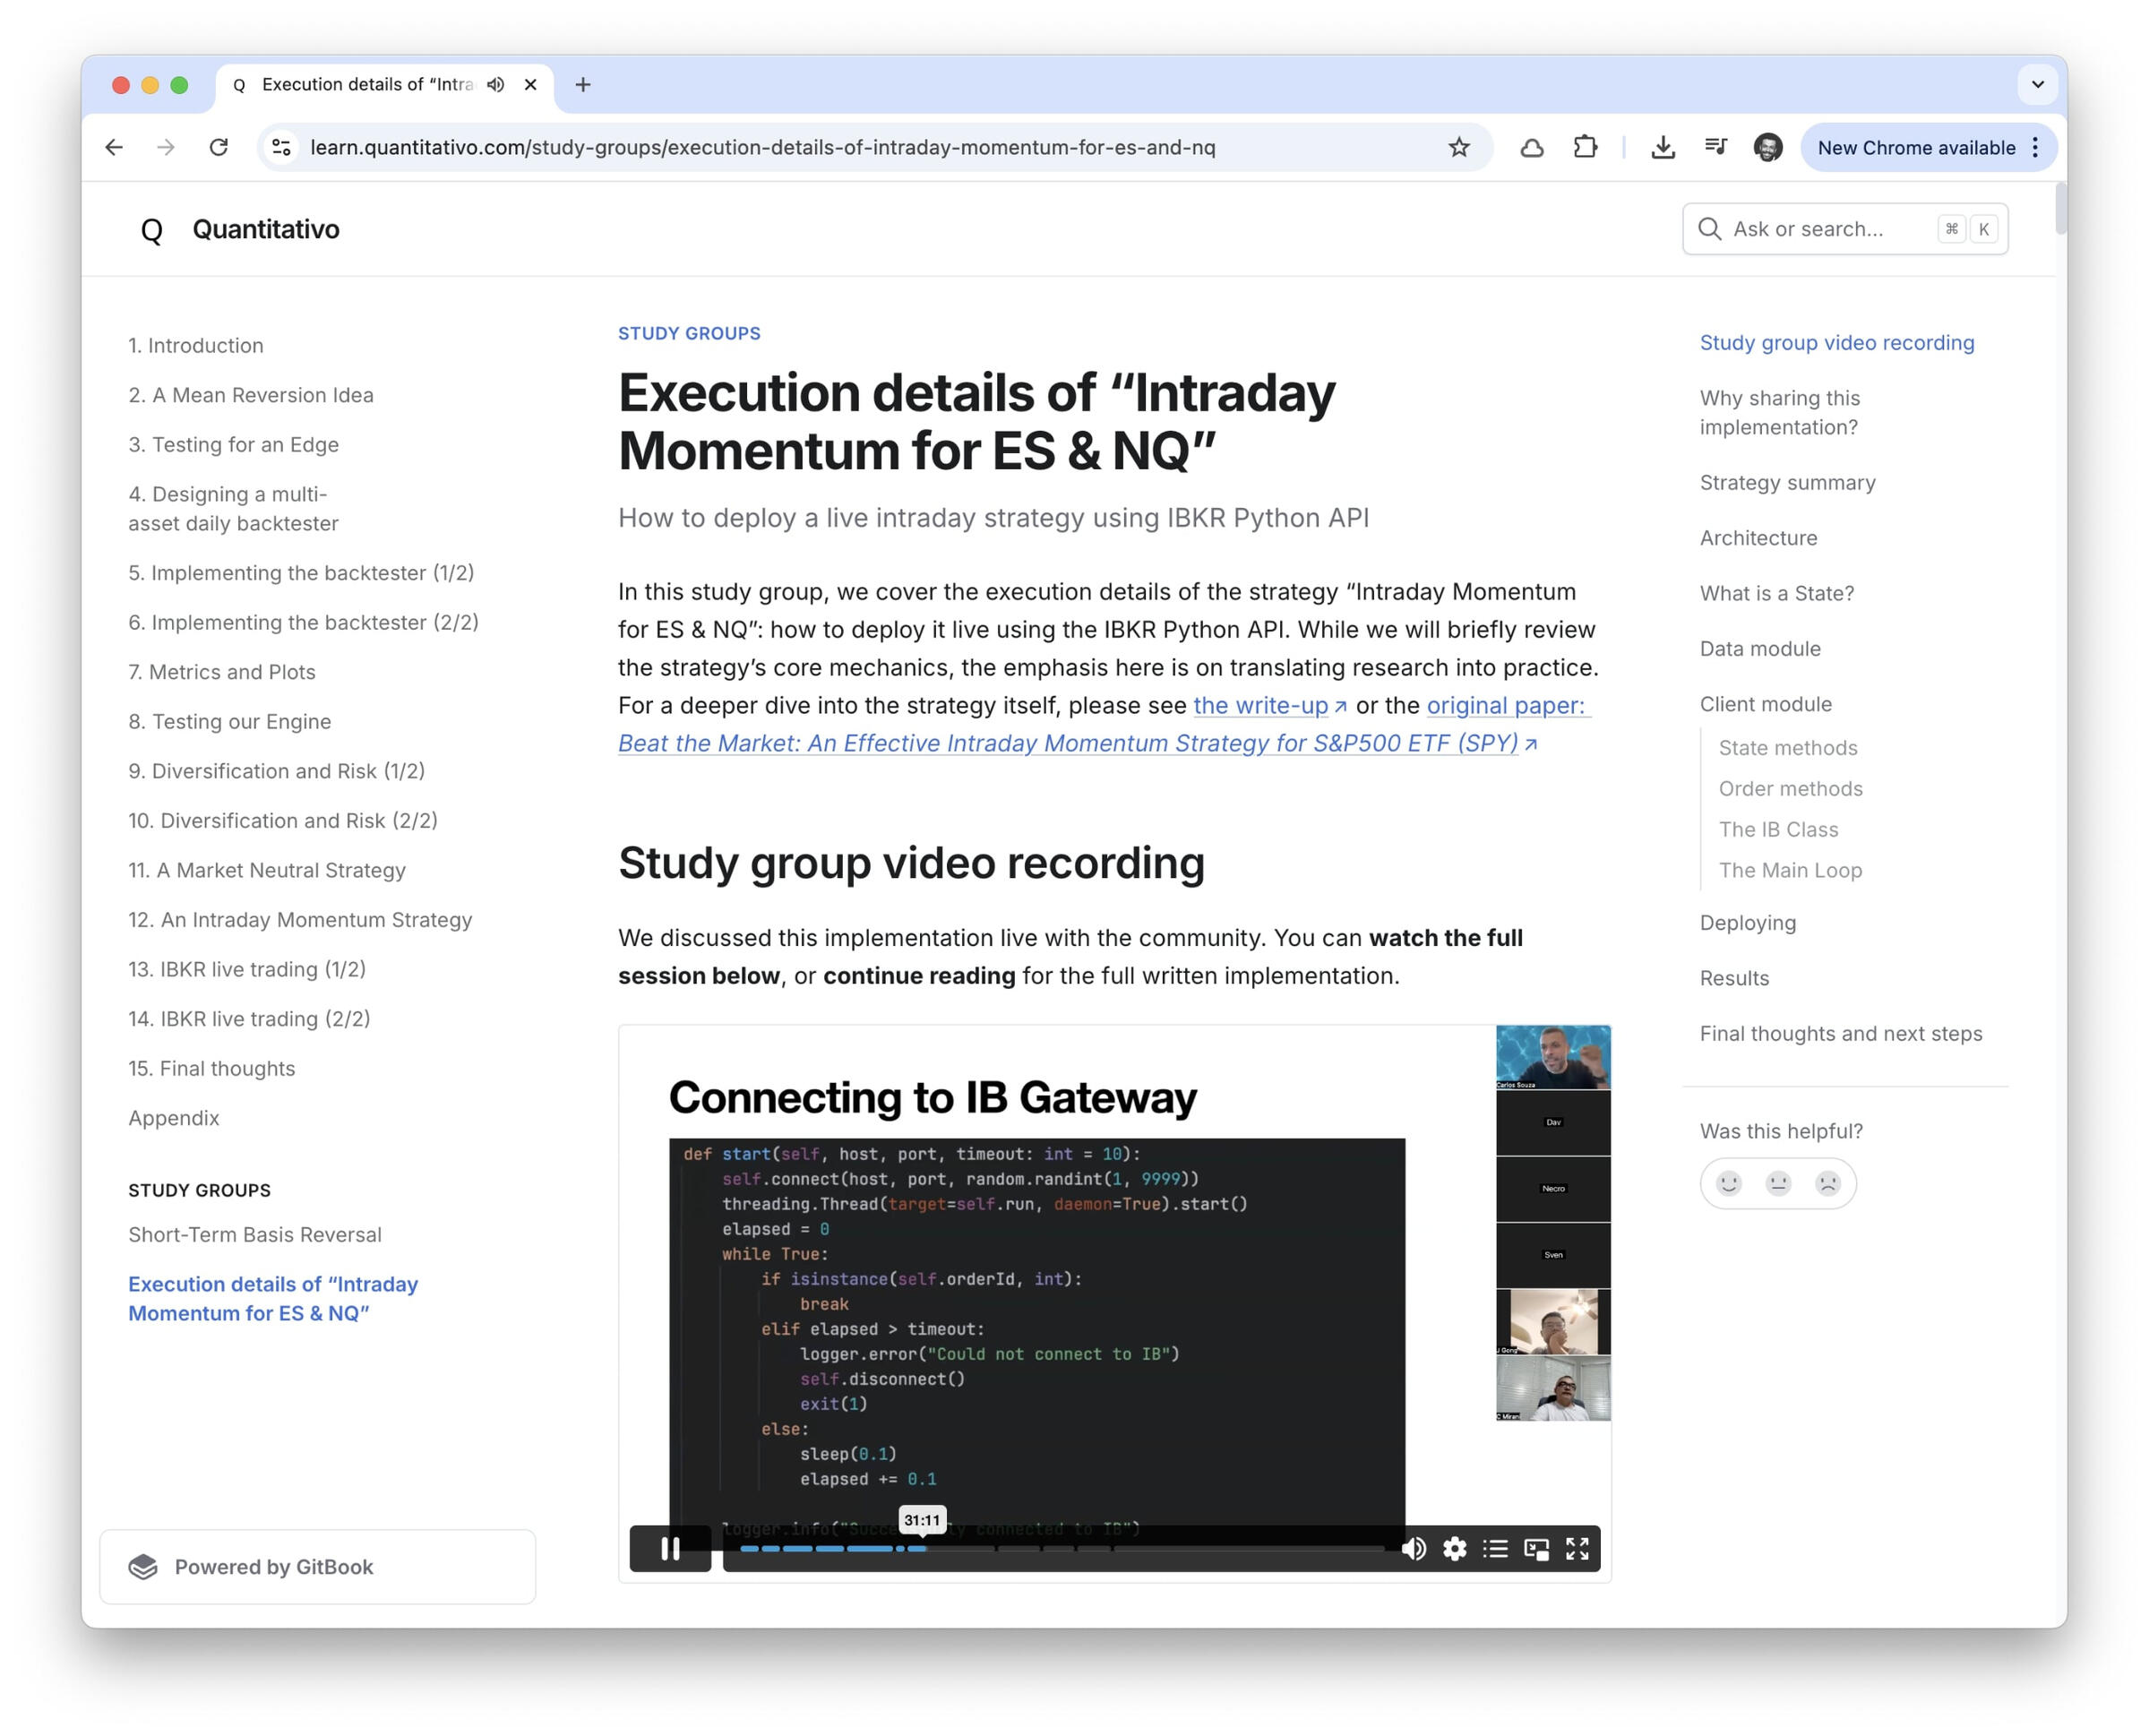Rate page with neutral face
Image resolution: width=2149 pixels, height=1736 pixels.
1777,1183
